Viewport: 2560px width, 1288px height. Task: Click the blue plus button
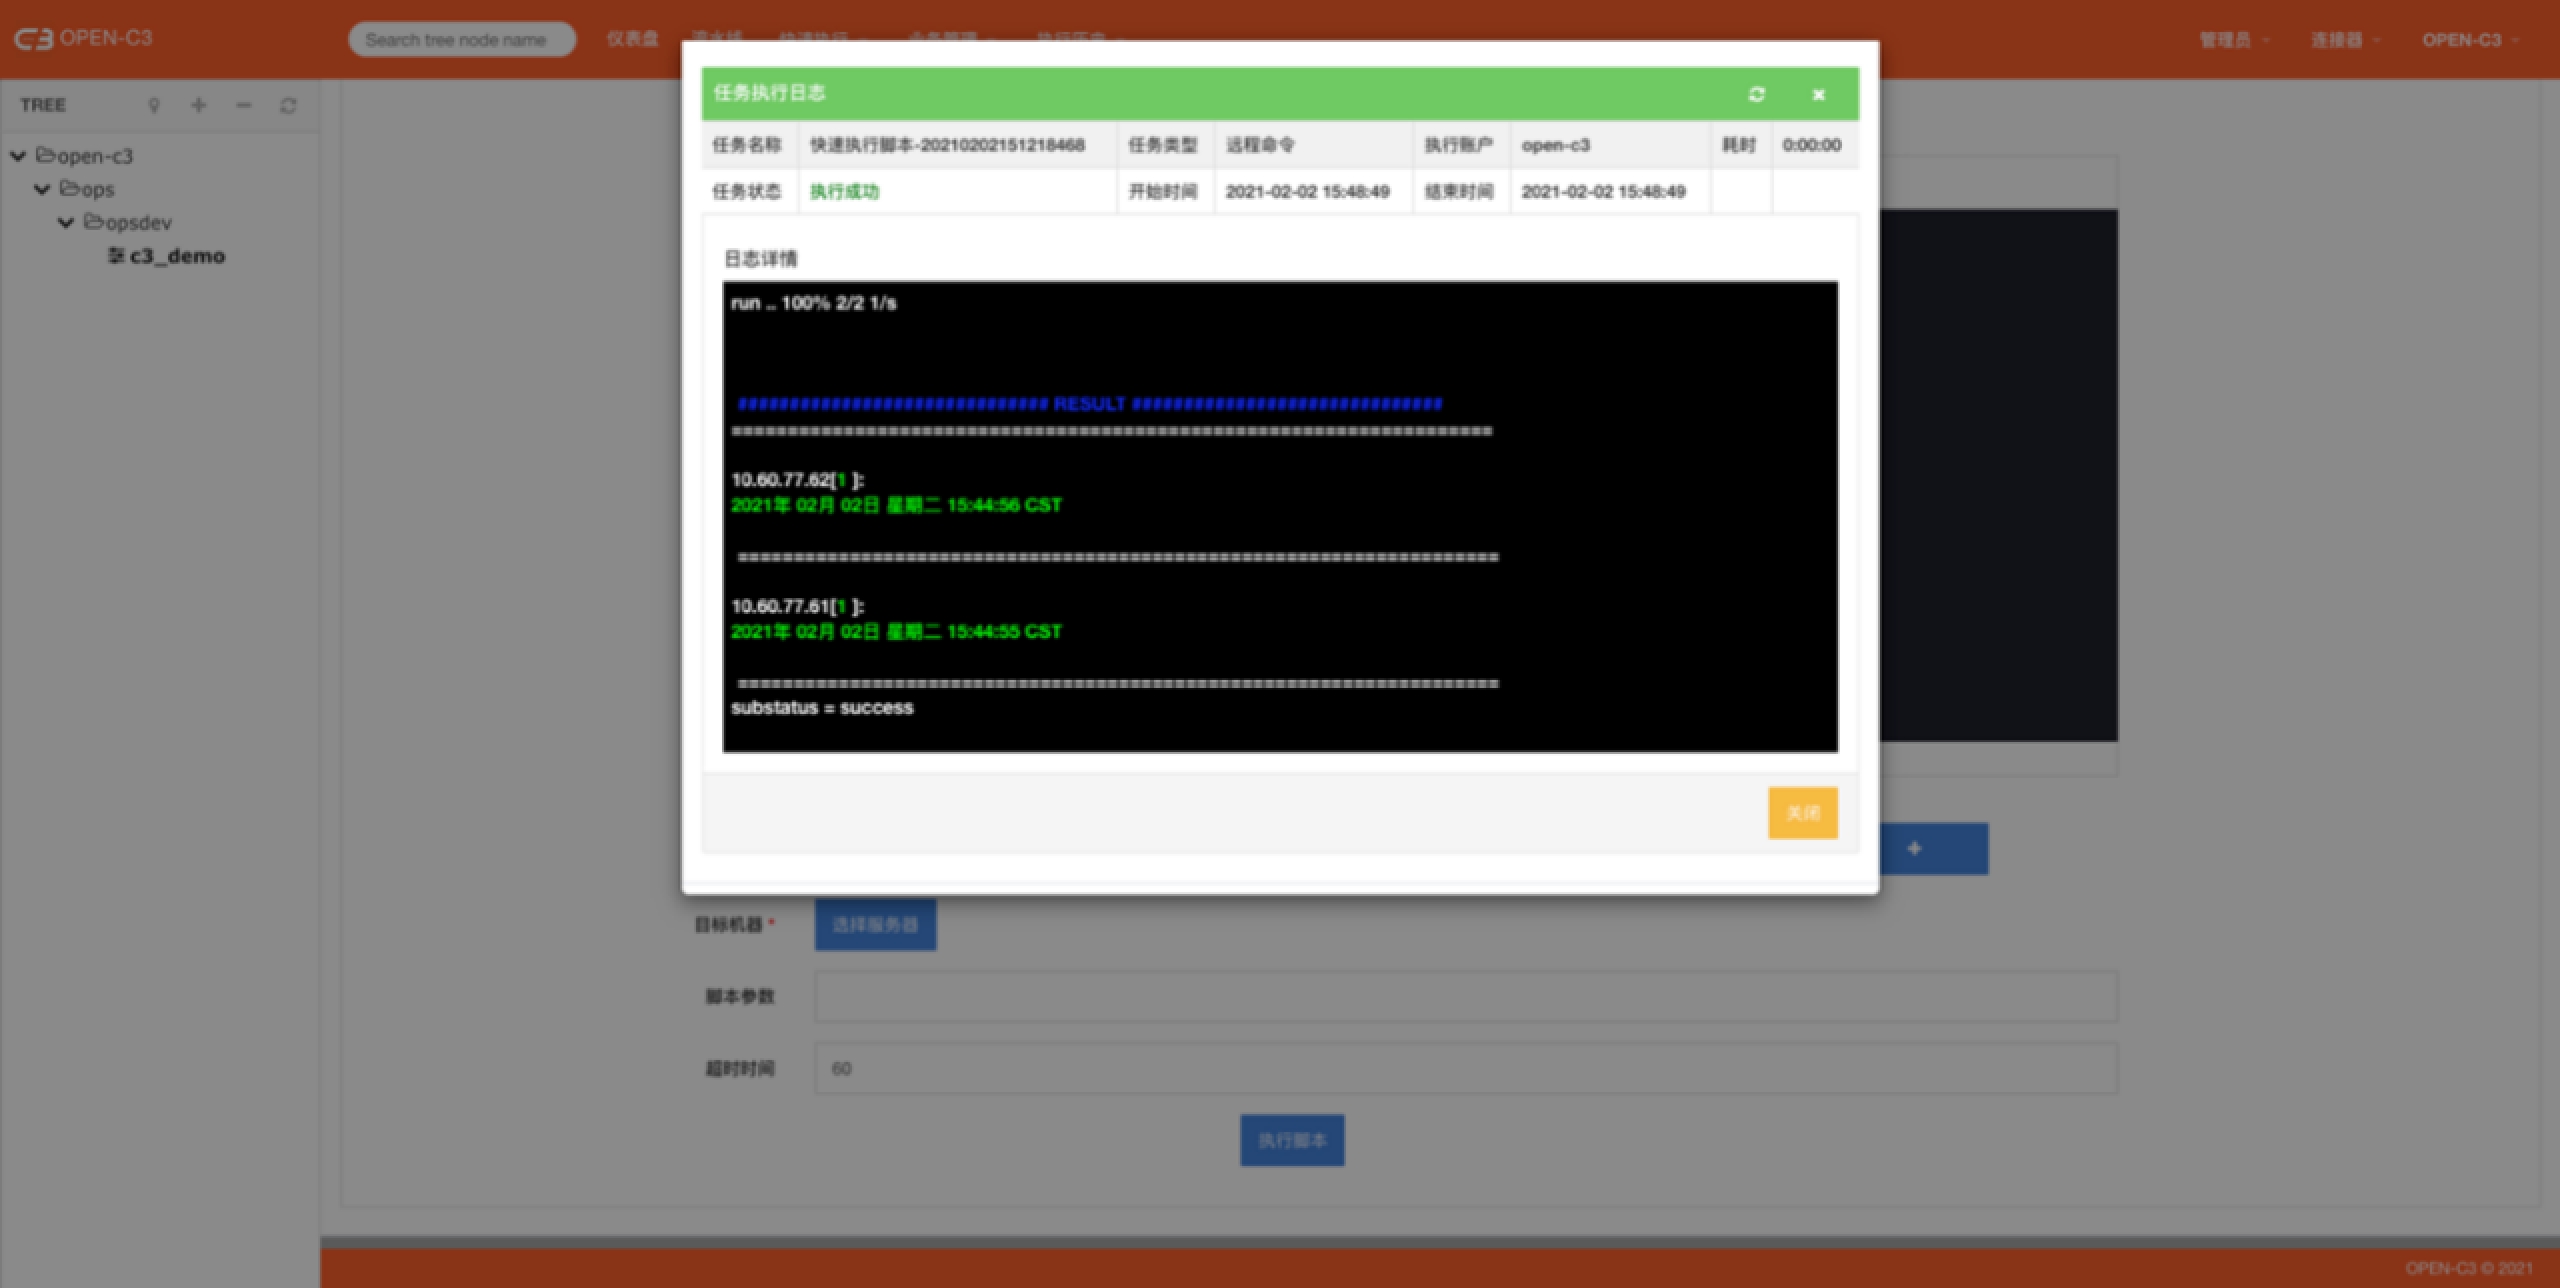(1932, 848)
